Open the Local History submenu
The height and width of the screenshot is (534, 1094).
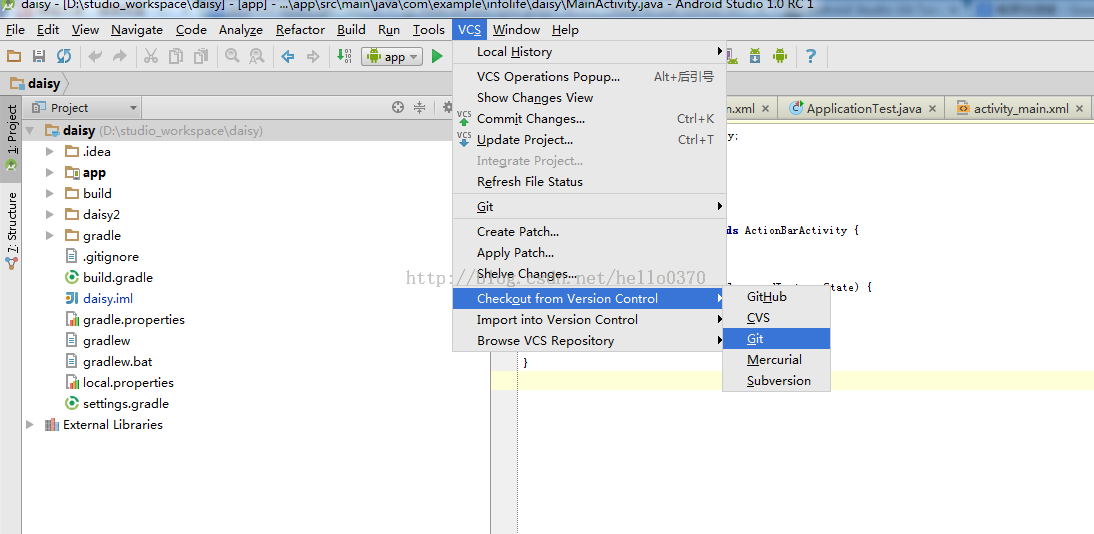pos(590,52)
